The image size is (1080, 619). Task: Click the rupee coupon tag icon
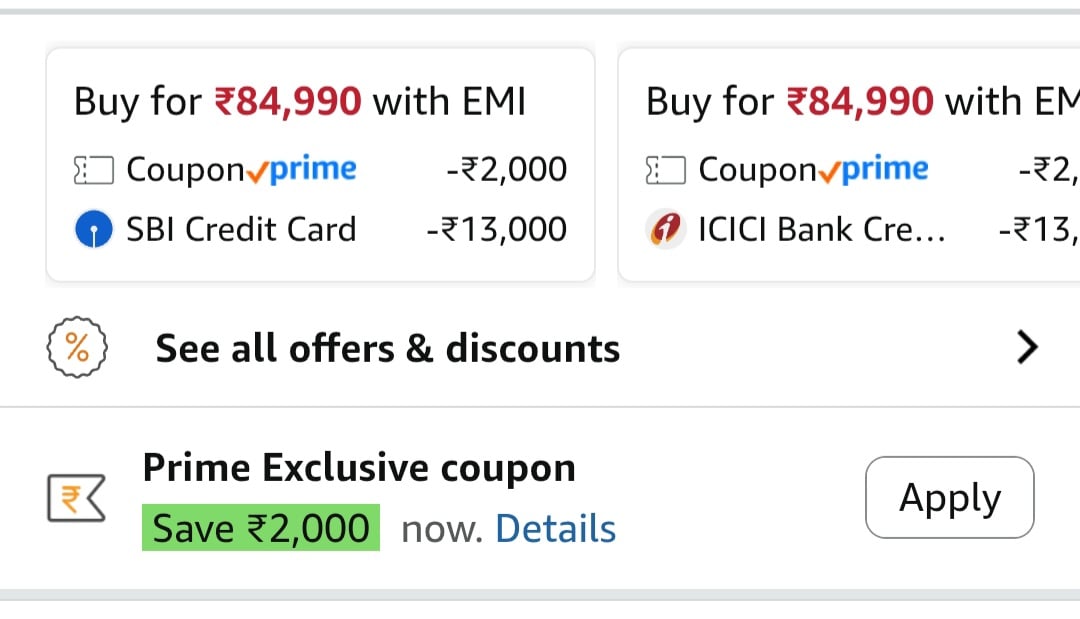76,498
